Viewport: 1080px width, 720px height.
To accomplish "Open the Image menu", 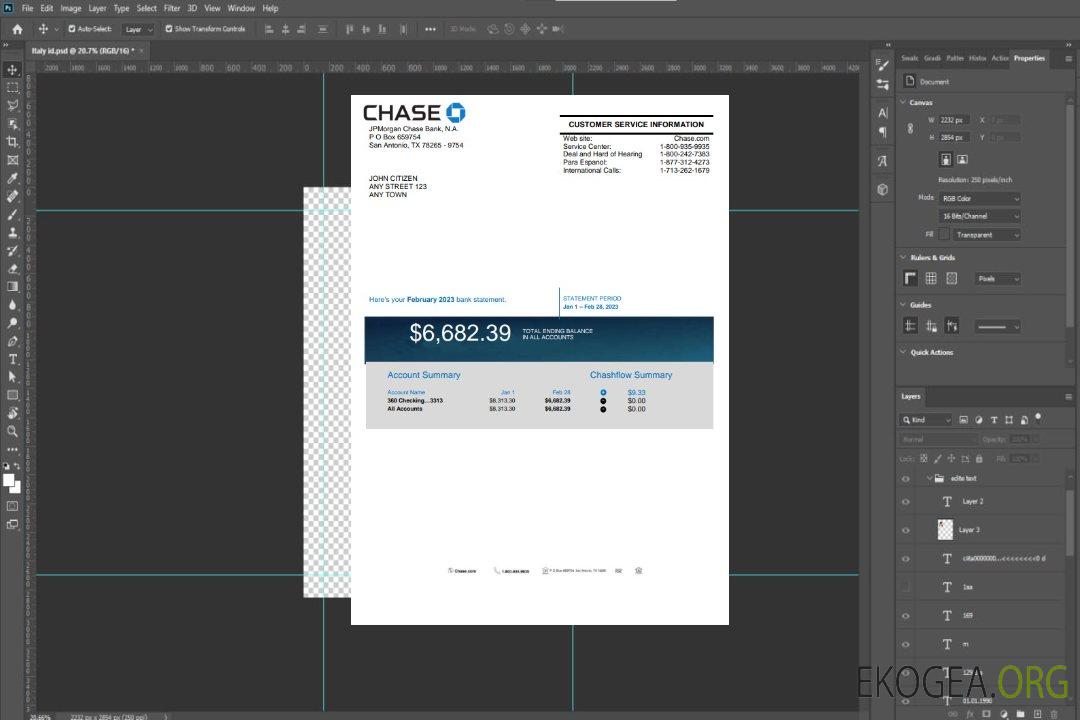I will (70, 8).
